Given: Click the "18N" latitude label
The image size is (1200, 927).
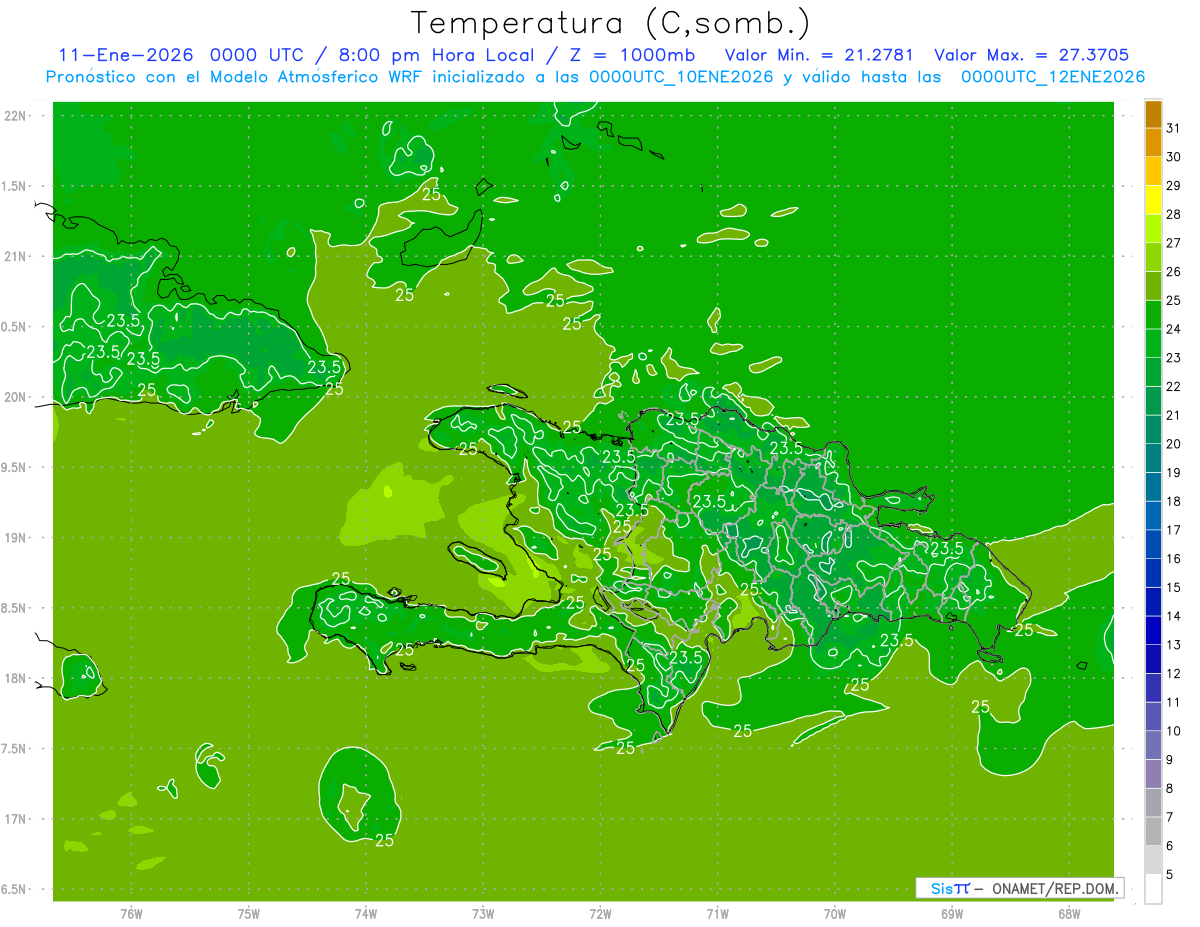Looking at the screenshot, I should pos(15,678).
